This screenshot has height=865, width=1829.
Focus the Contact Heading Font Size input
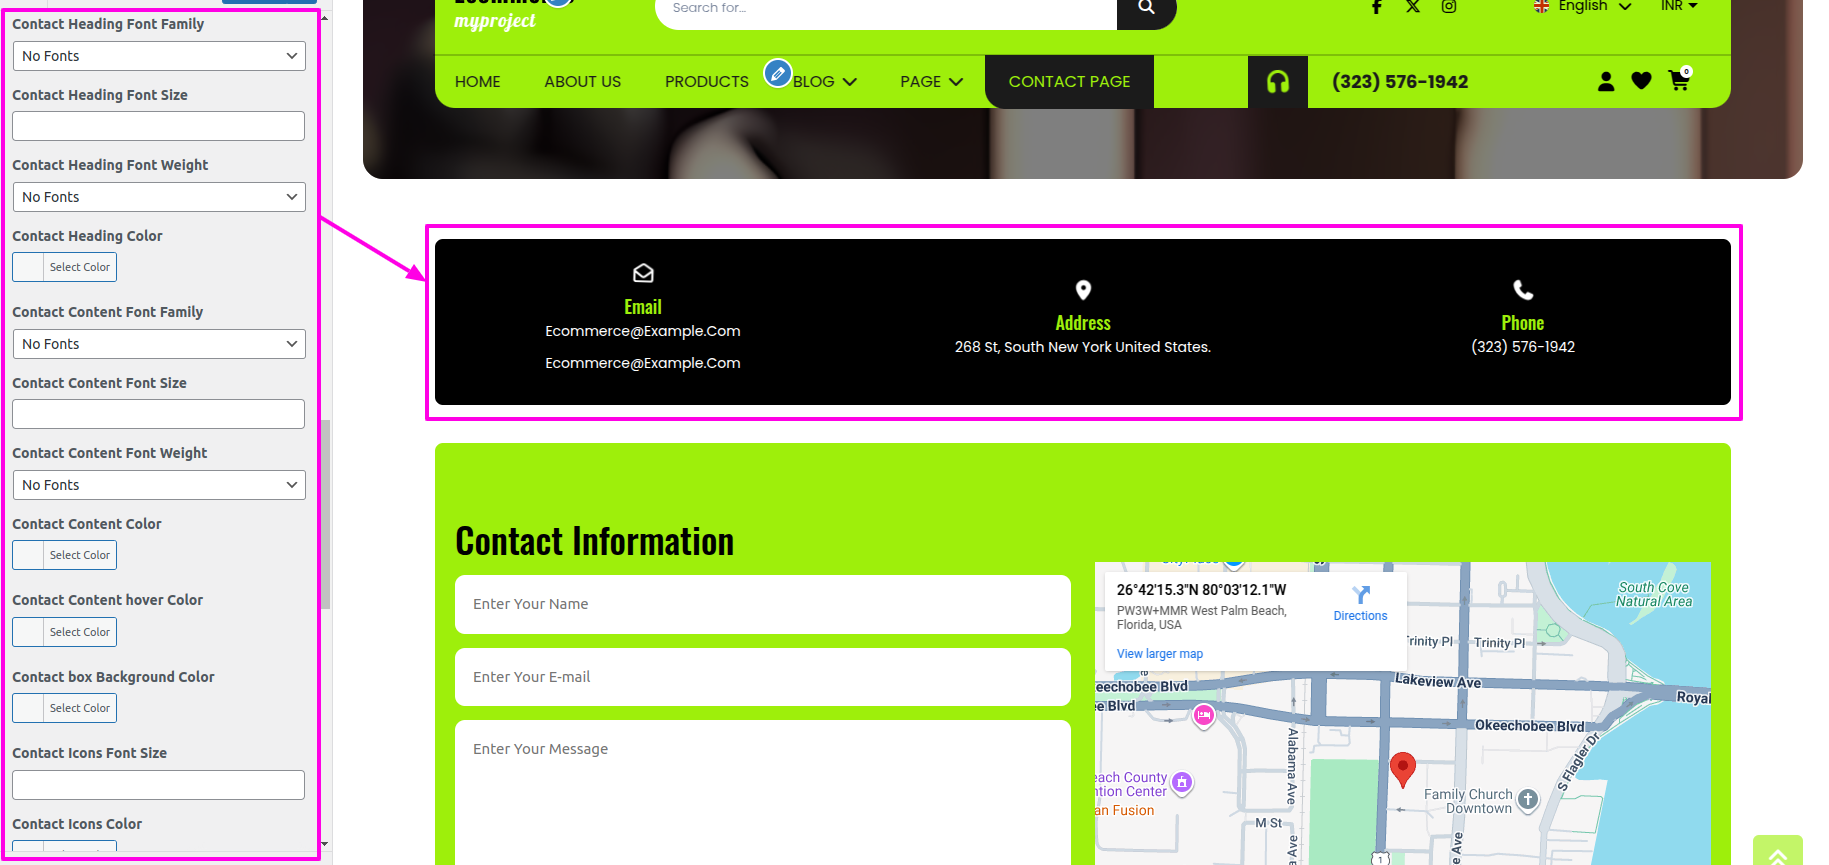(159, 126)
